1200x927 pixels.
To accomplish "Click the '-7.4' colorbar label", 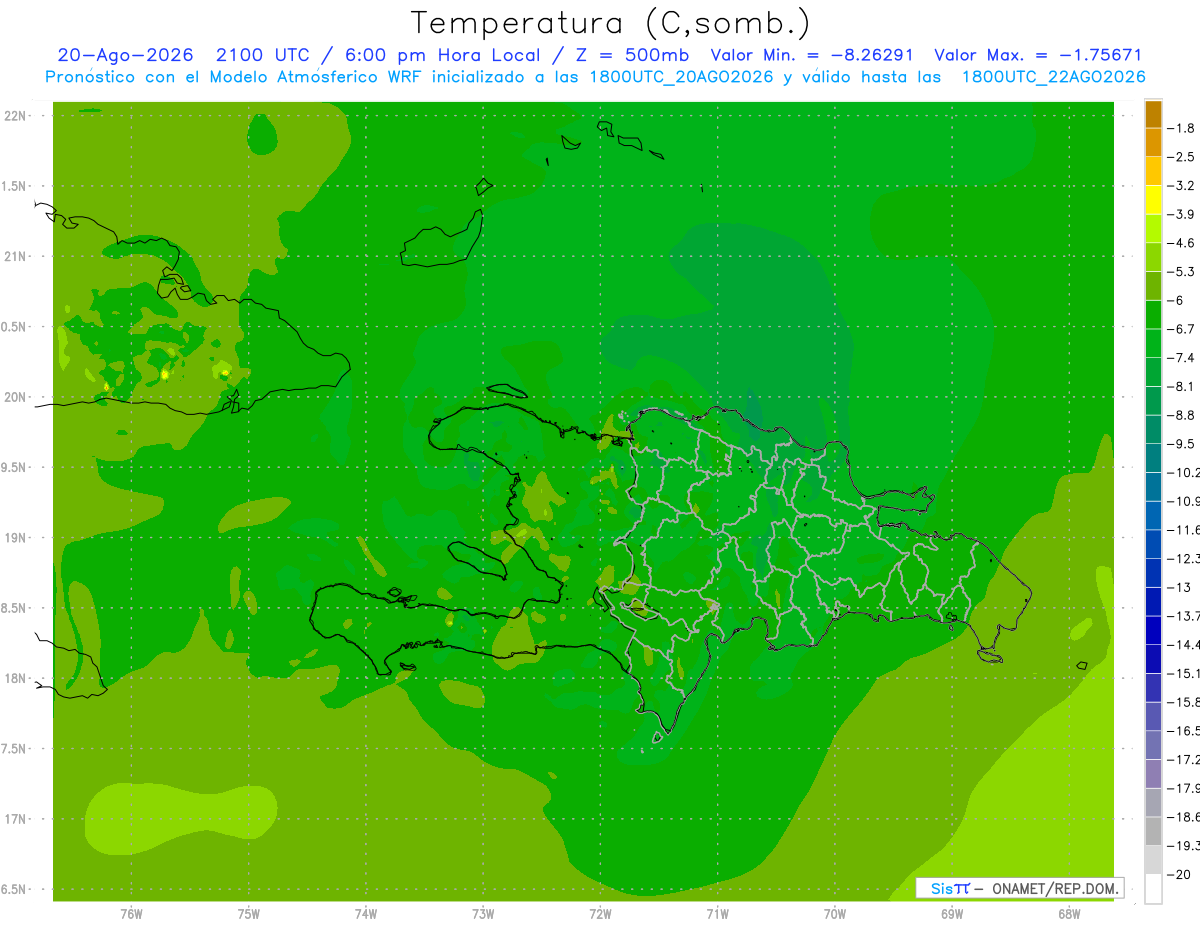I will (x=1182, y=358).
